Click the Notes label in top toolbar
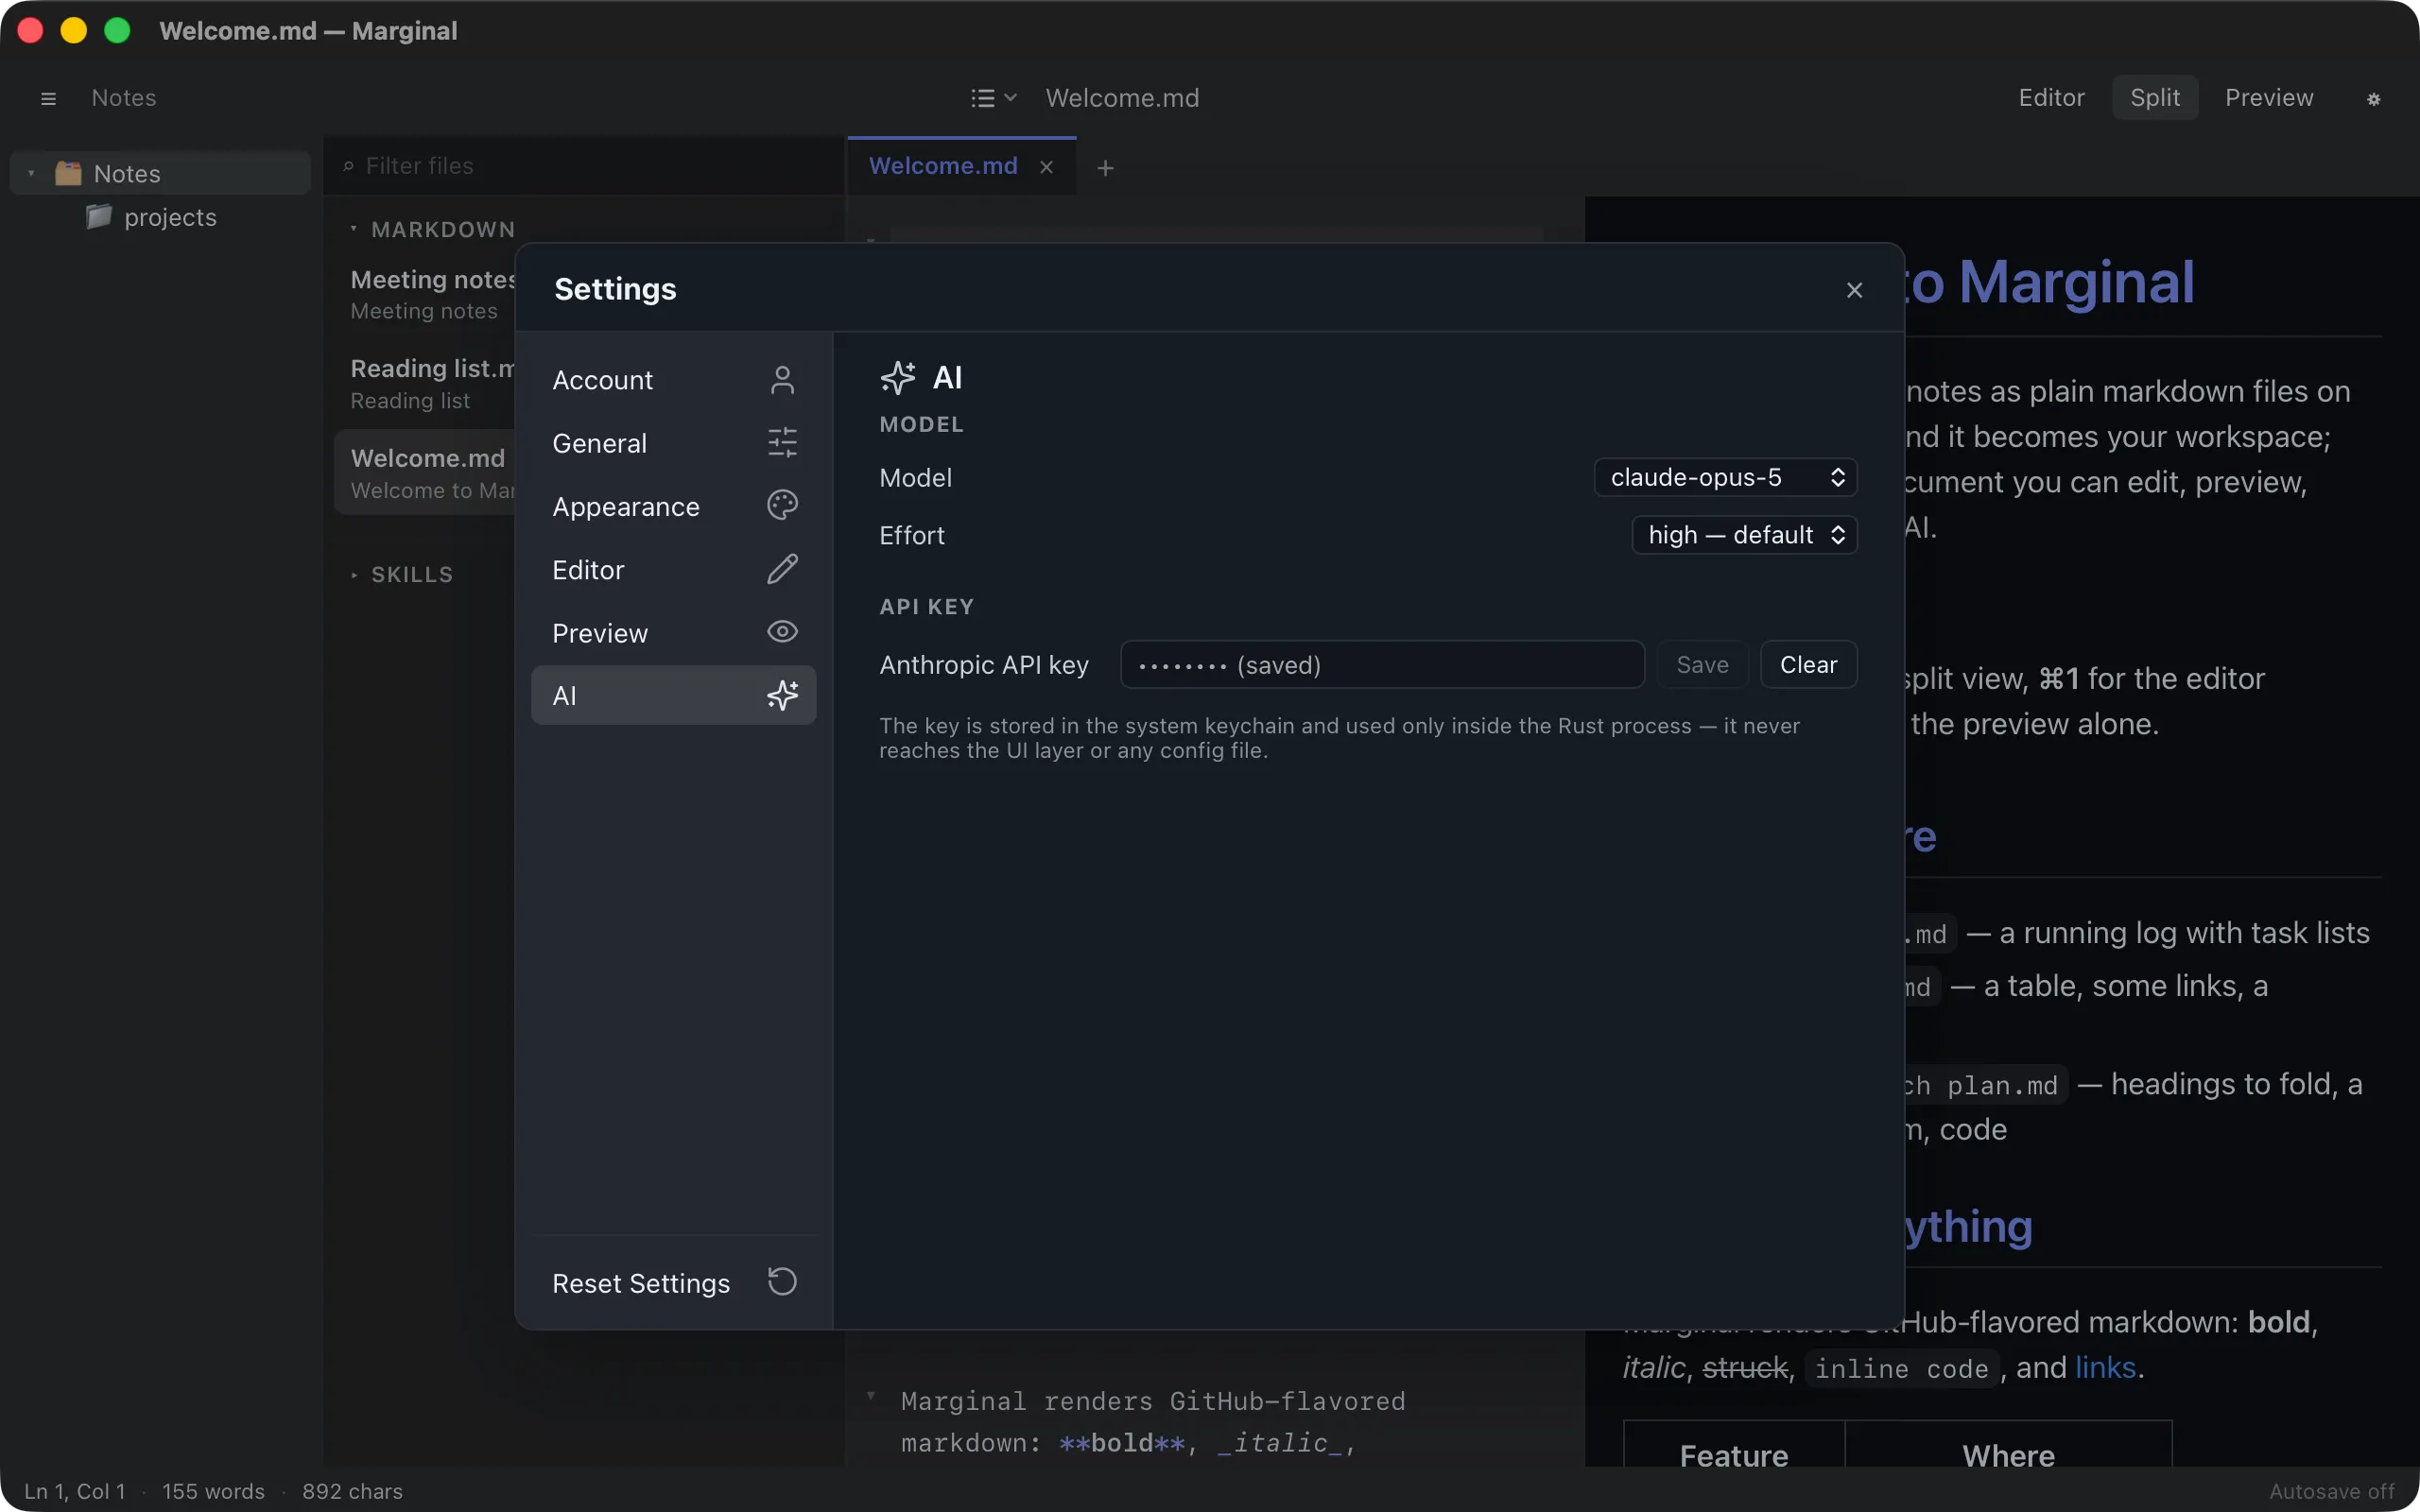This screenshot has height=1512, width=2420. point(124,98)
